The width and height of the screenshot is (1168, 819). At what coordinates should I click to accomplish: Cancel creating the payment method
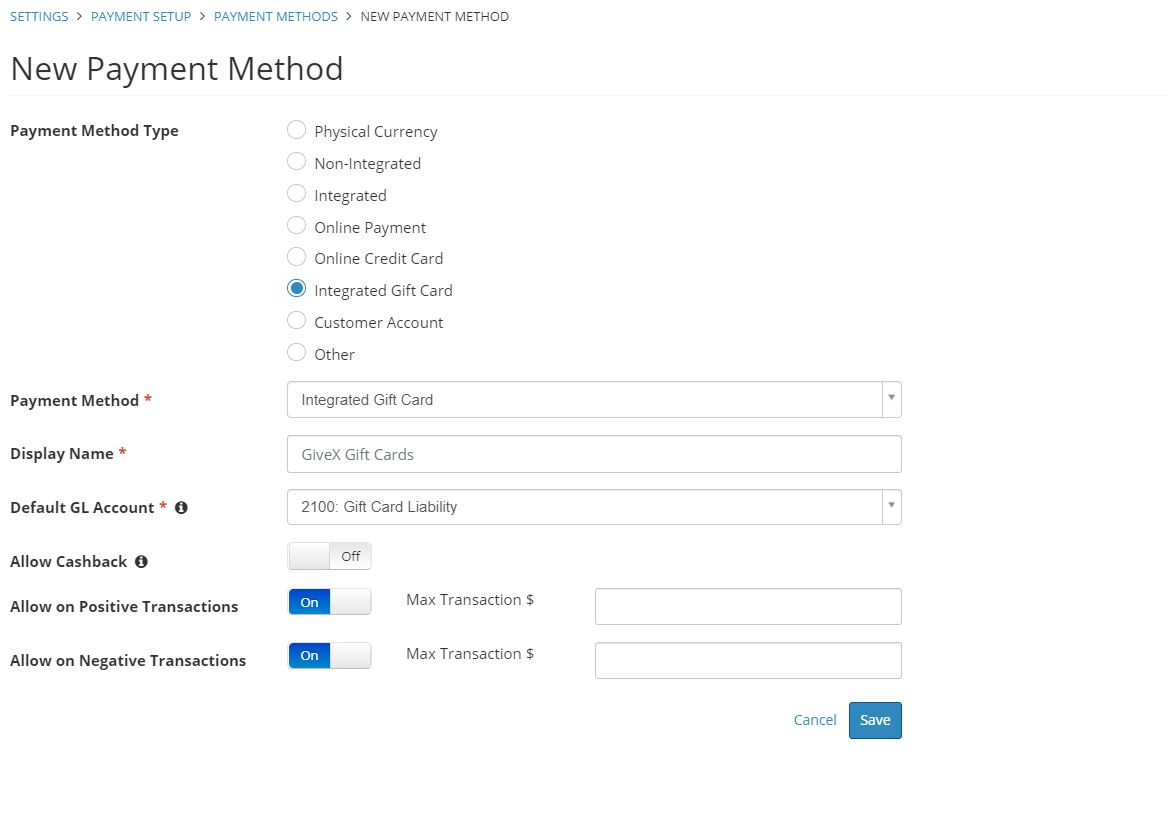click(814, 719)
